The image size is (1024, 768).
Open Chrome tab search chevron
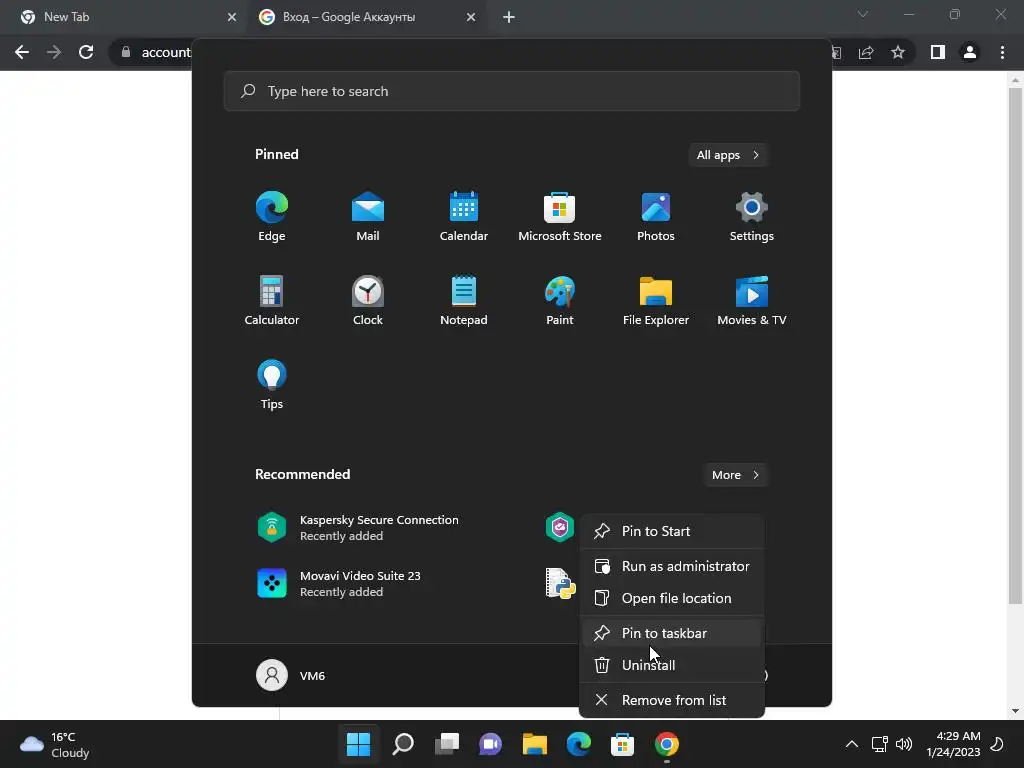pyautogui.click(x=863, y=14)
